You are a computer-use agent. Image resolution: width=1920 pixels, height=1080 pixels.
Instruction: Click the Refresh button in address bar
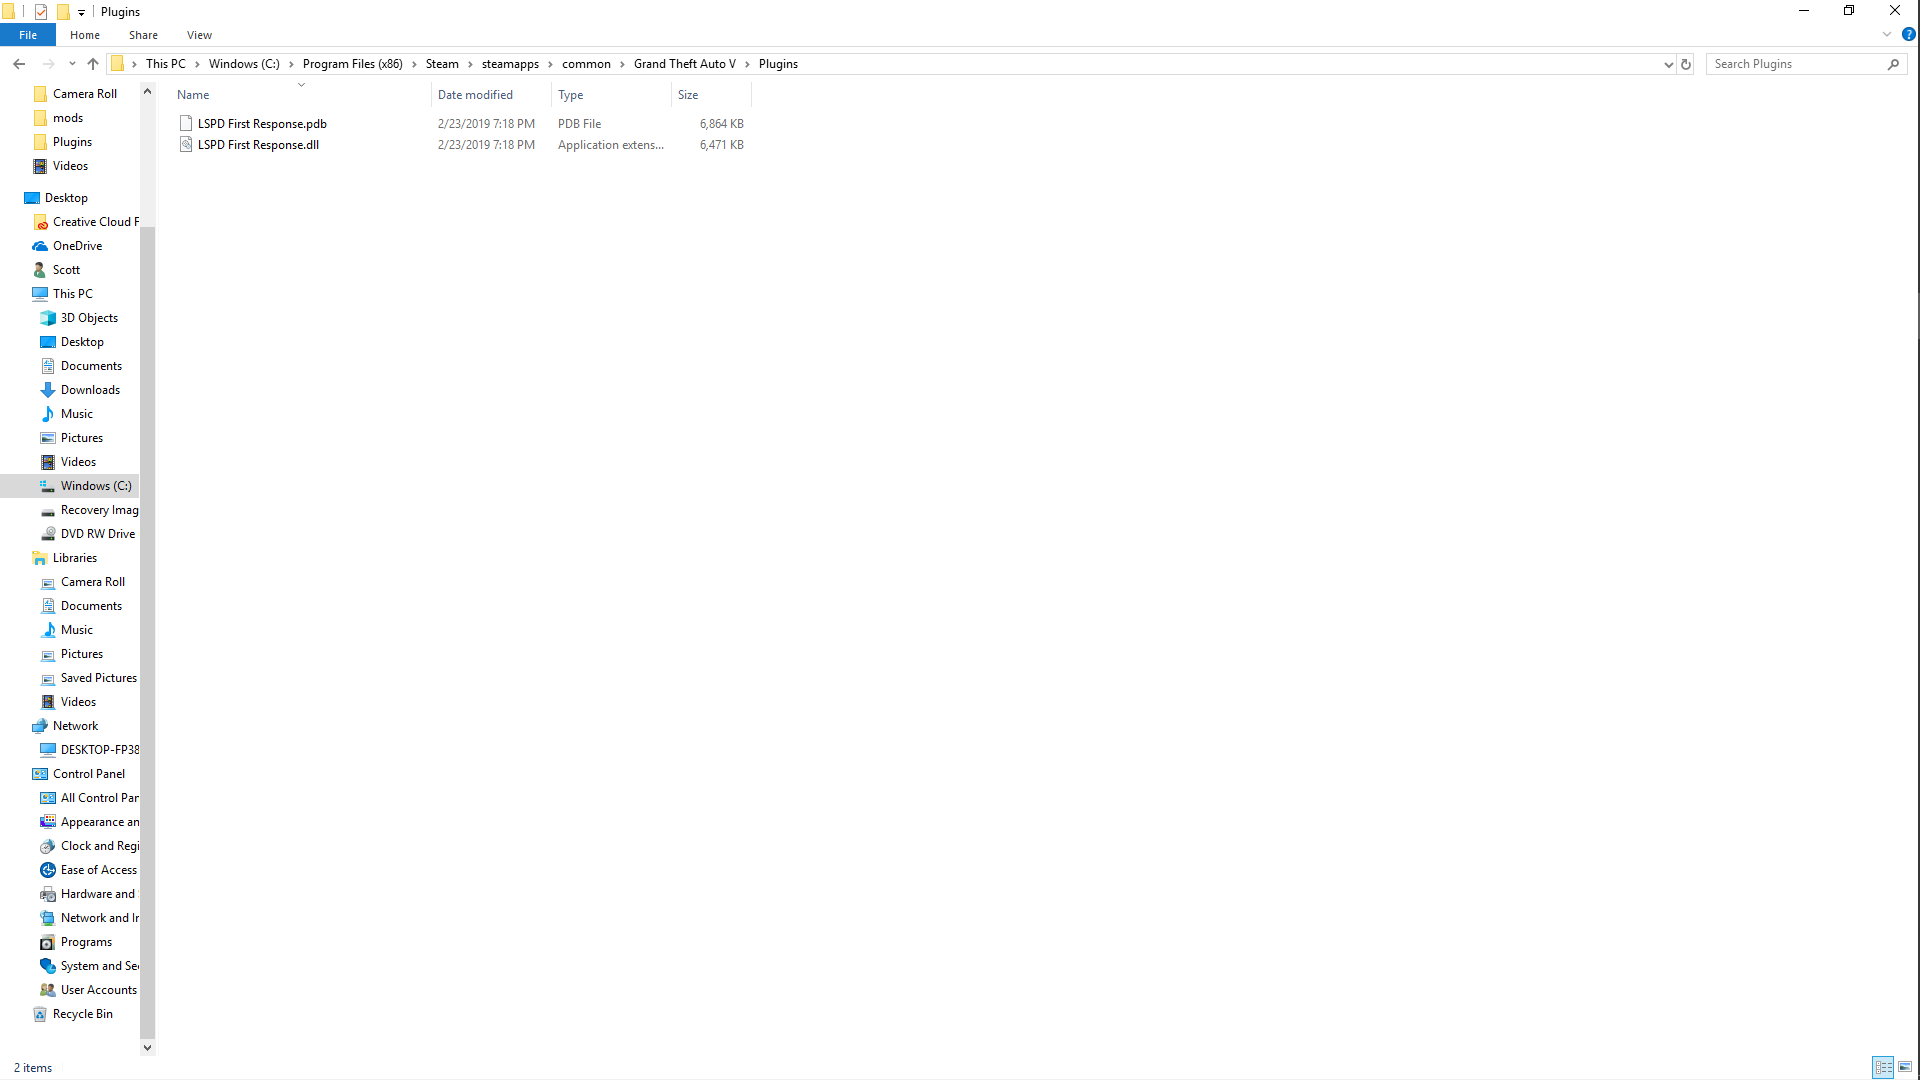click(1686, 64)
